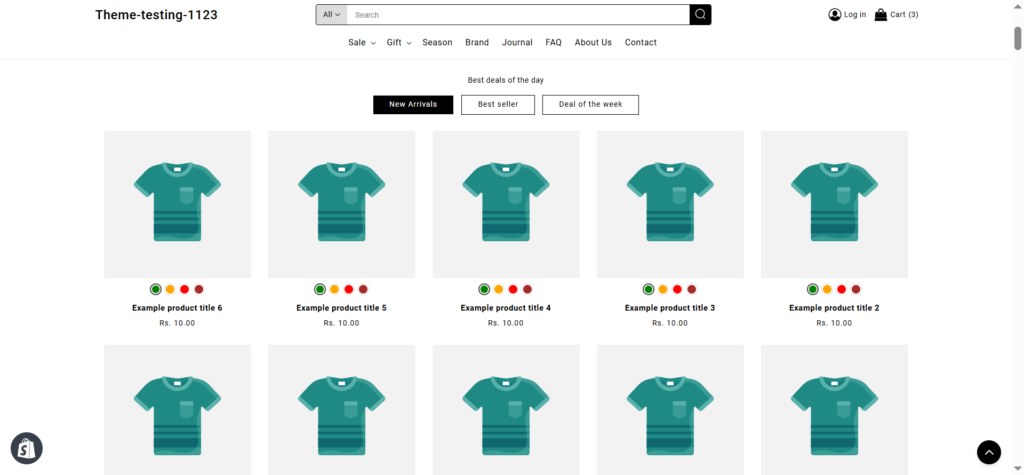The width and height of the screenshot is (1024, 475).
Task: Open Example product title 2 link
Action: (x=834, y=308)
